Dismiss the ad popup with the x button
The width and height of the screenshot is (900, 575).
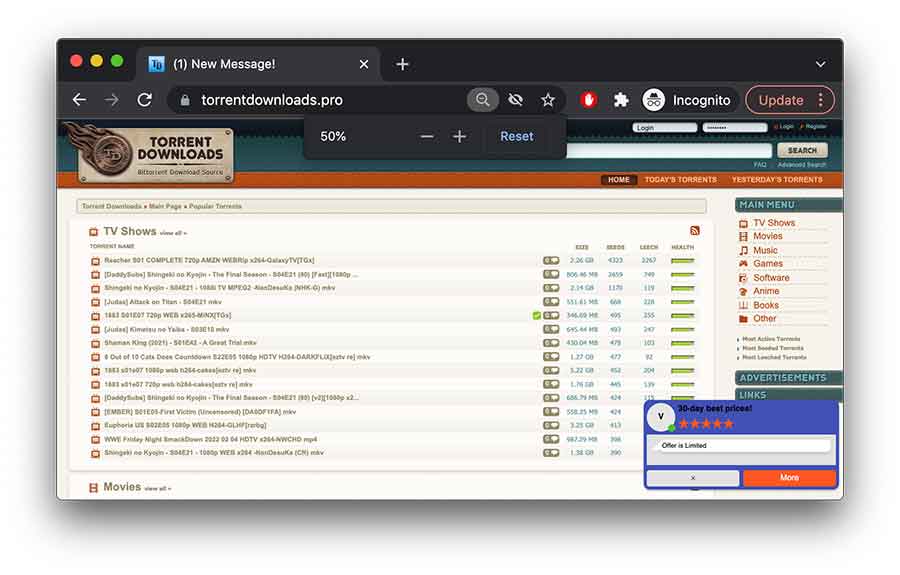pyautogui.click(x=693, y=477)
